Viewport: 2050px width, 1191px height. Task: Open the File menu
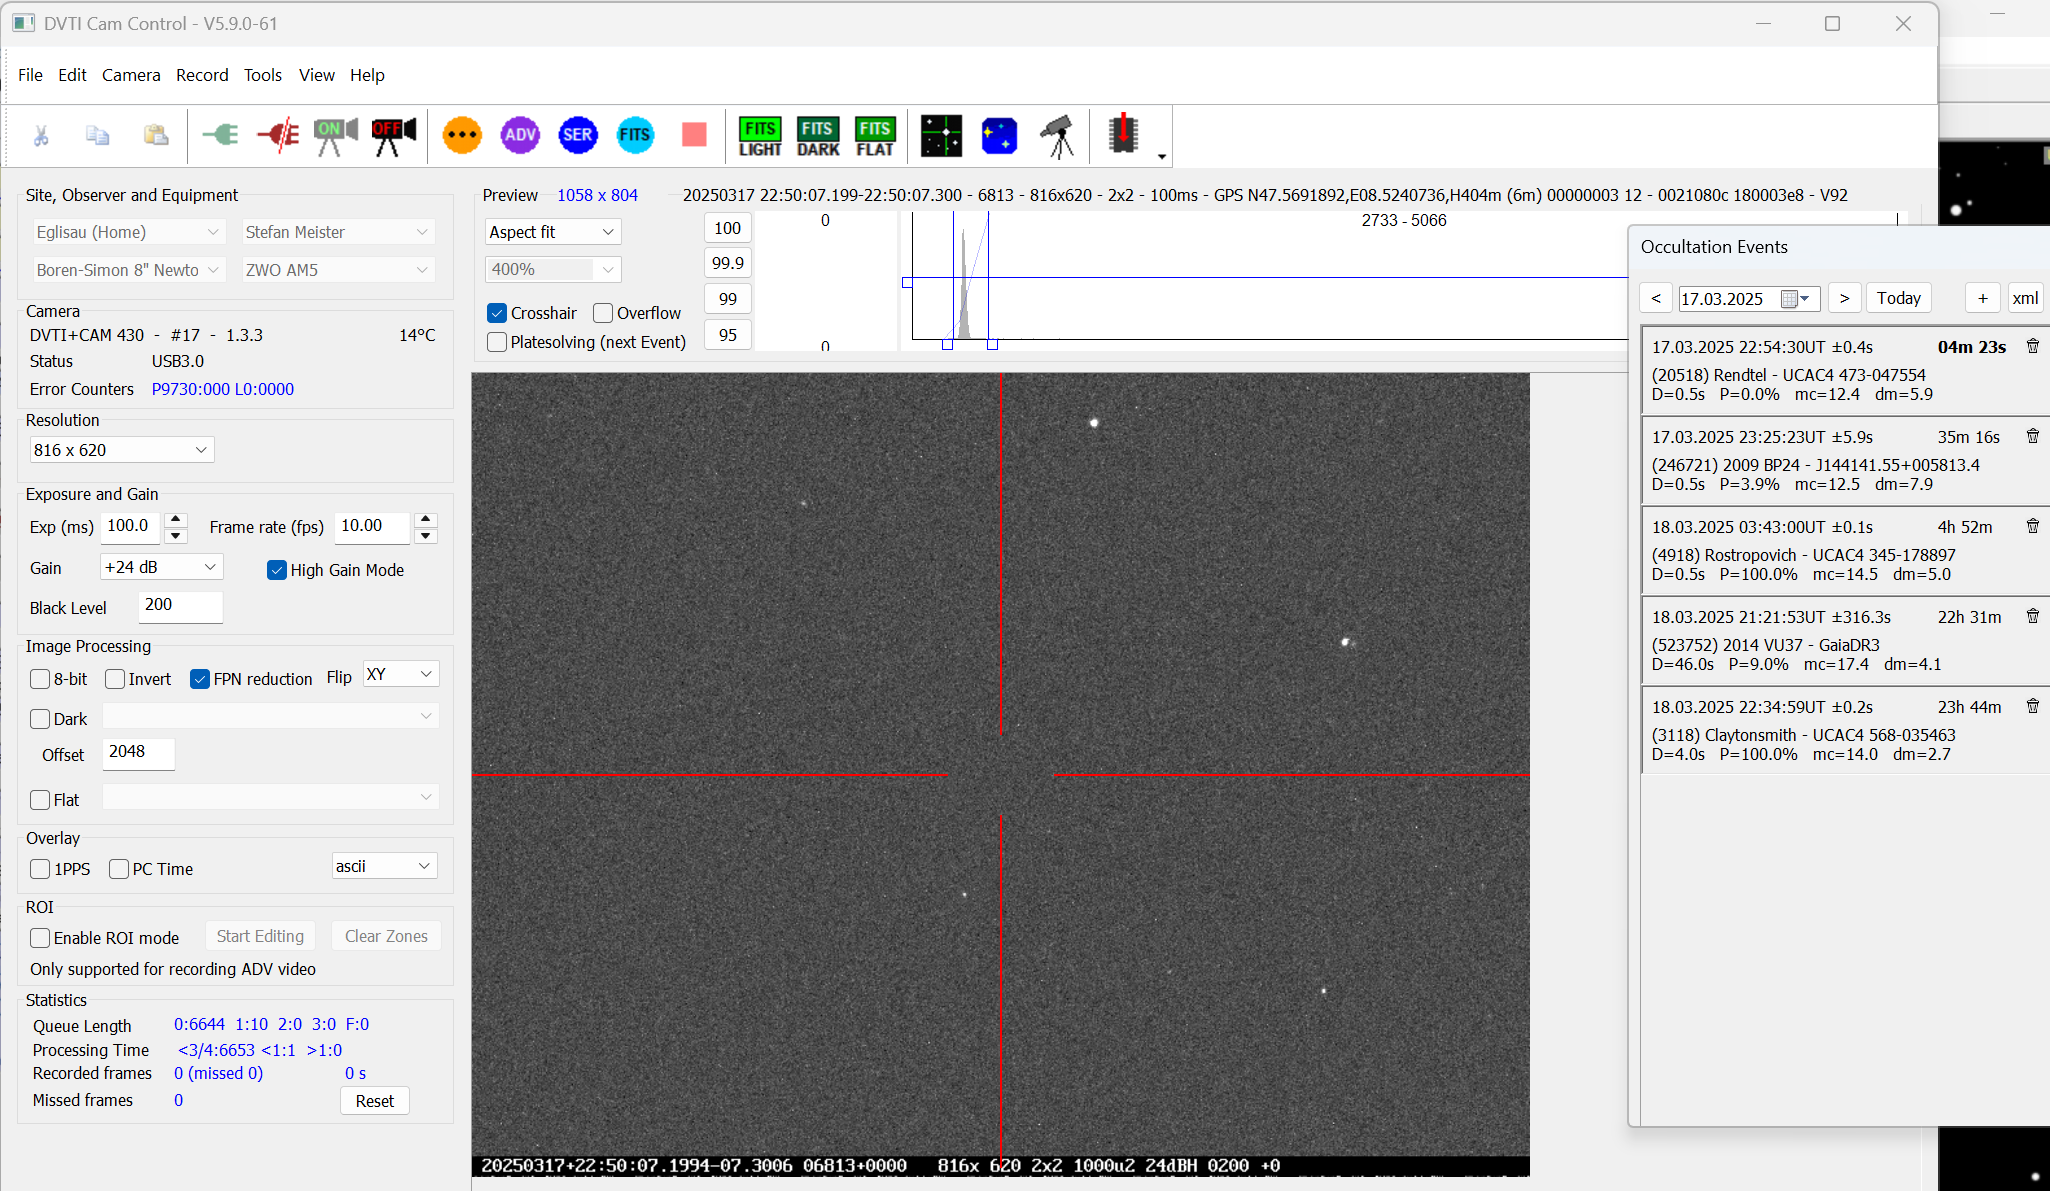30,75
